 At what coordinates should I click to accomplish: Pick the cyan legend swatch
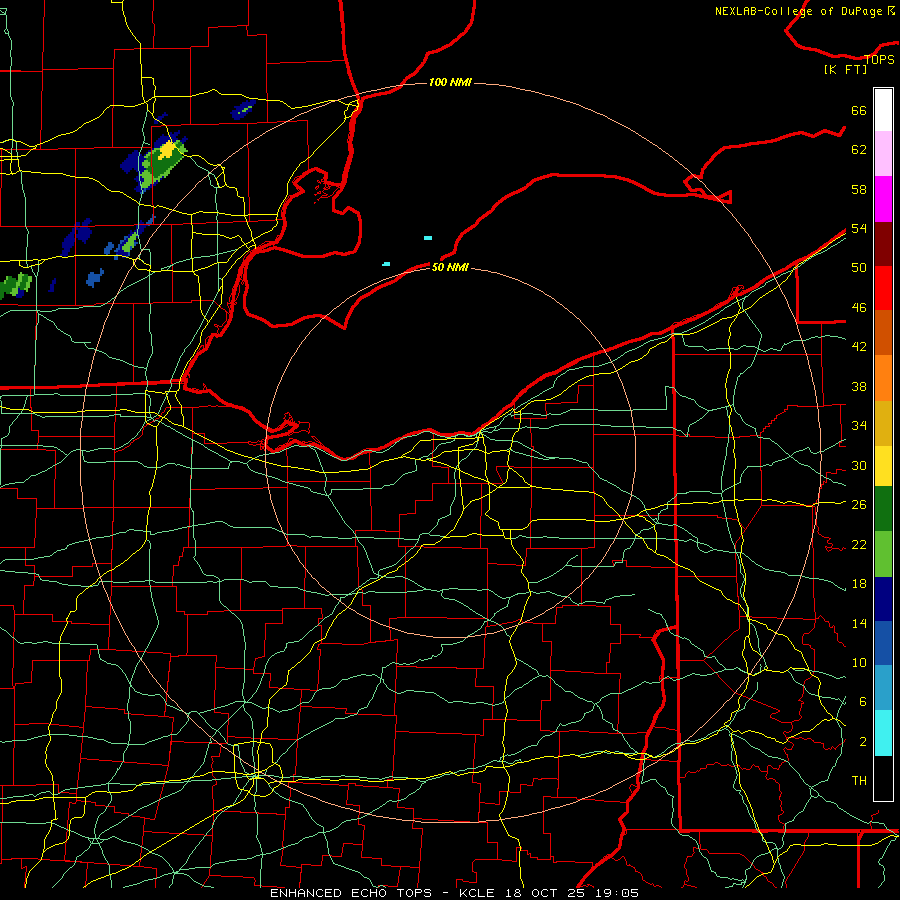(x=883, y=733)
